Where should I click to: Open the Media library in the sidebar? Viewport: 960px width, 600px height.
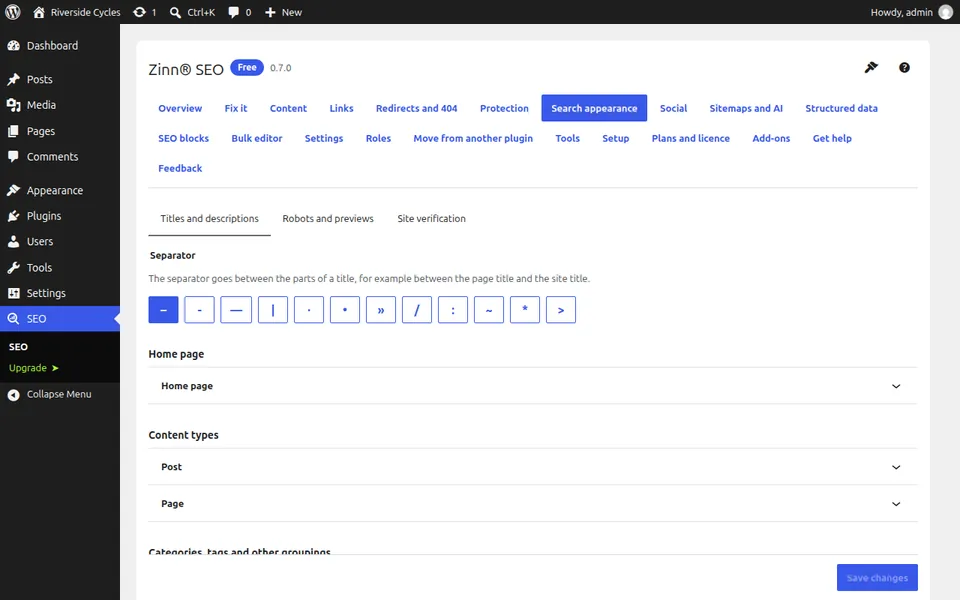(60, 105)
